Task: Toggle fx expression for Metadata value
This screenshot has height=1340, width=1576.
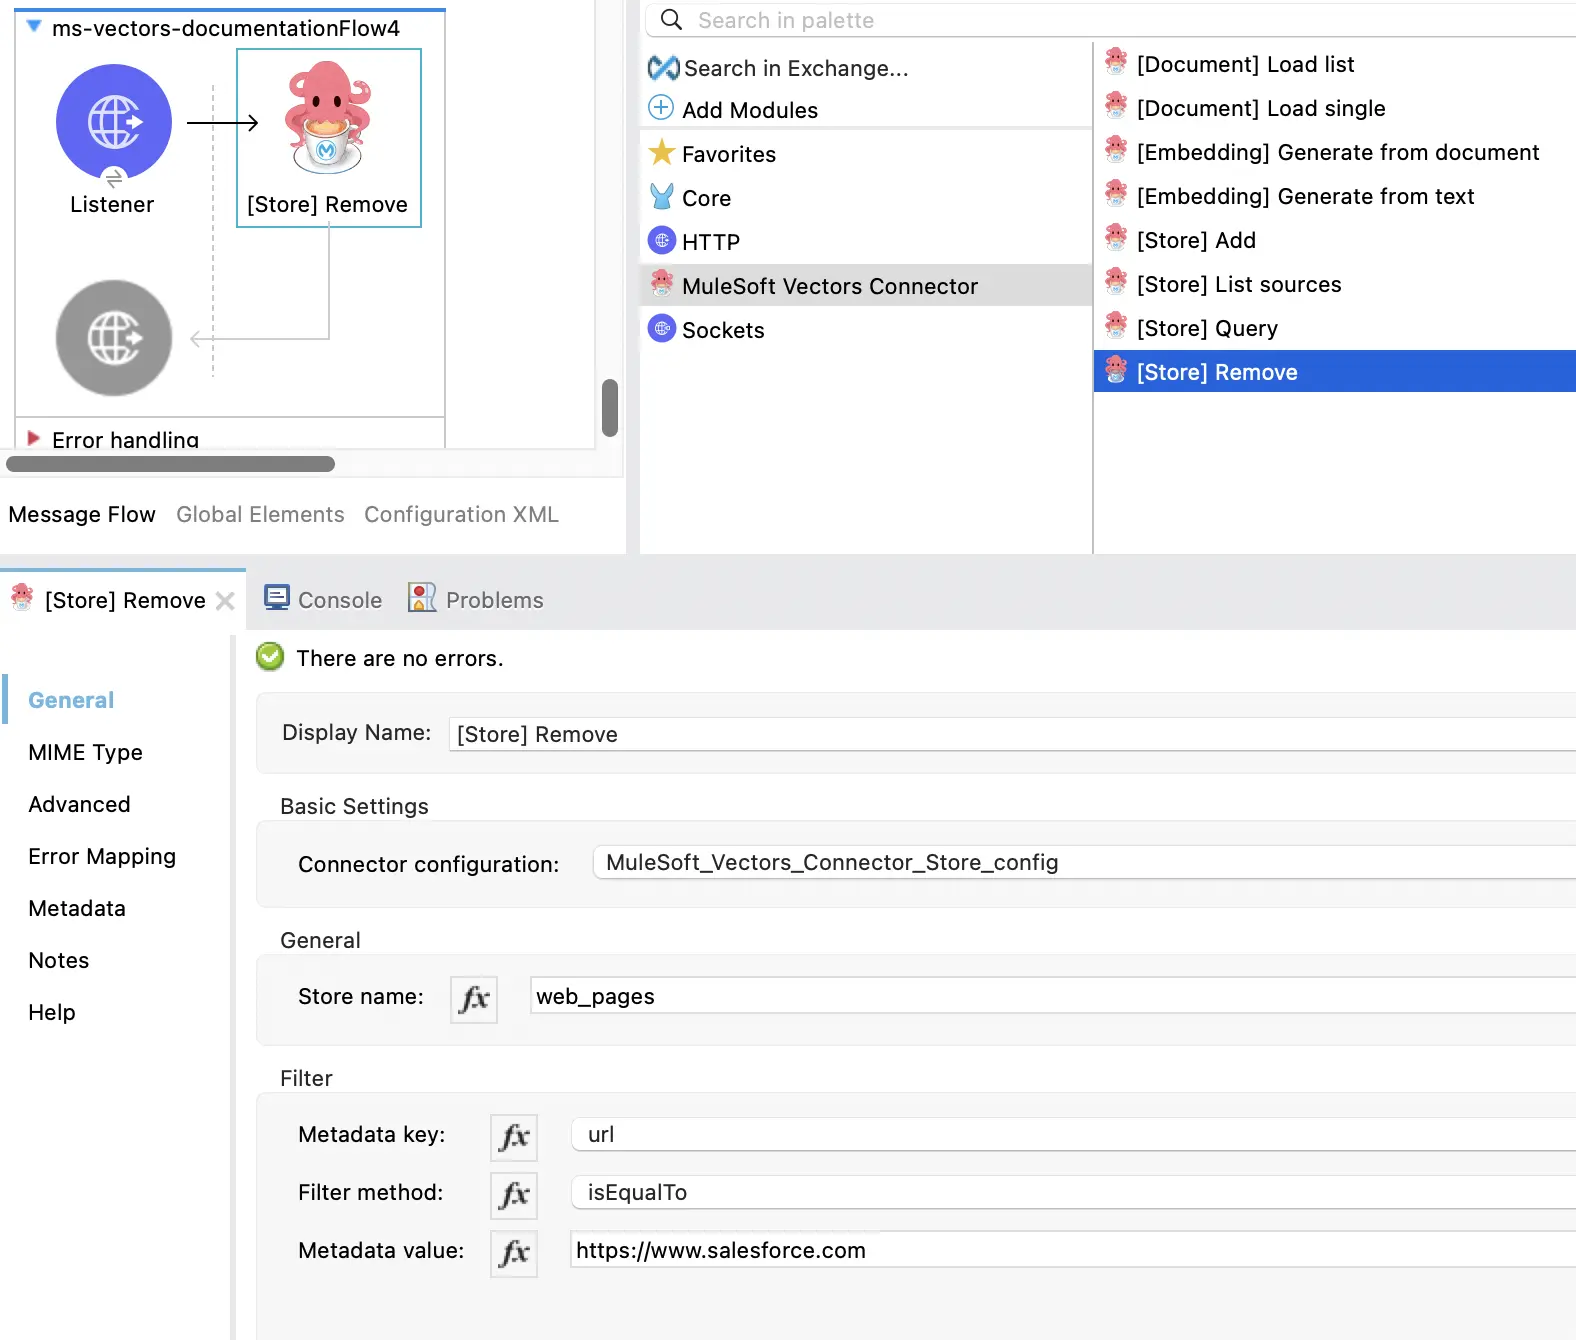Action: point(514,1253)
